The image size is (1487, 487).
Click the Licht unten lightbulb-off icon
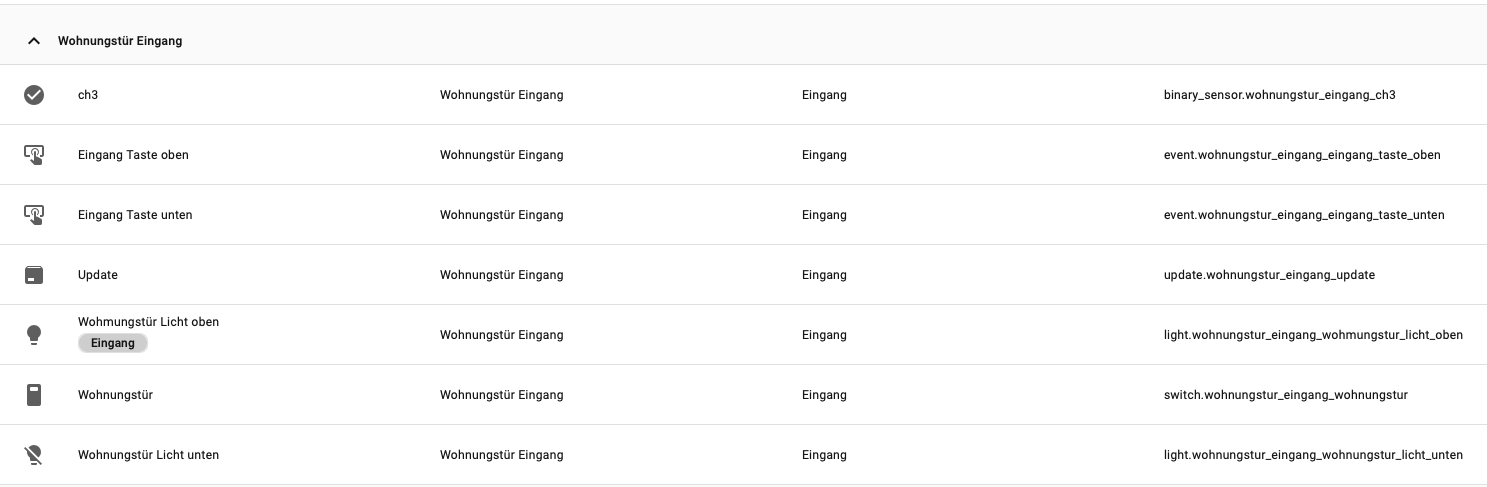34,455
